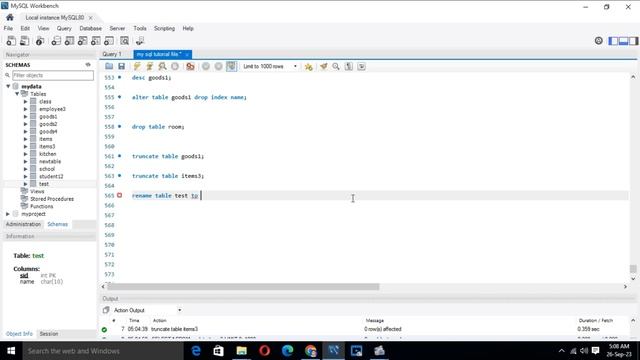Expand the employee3 table

click(25, 109)
